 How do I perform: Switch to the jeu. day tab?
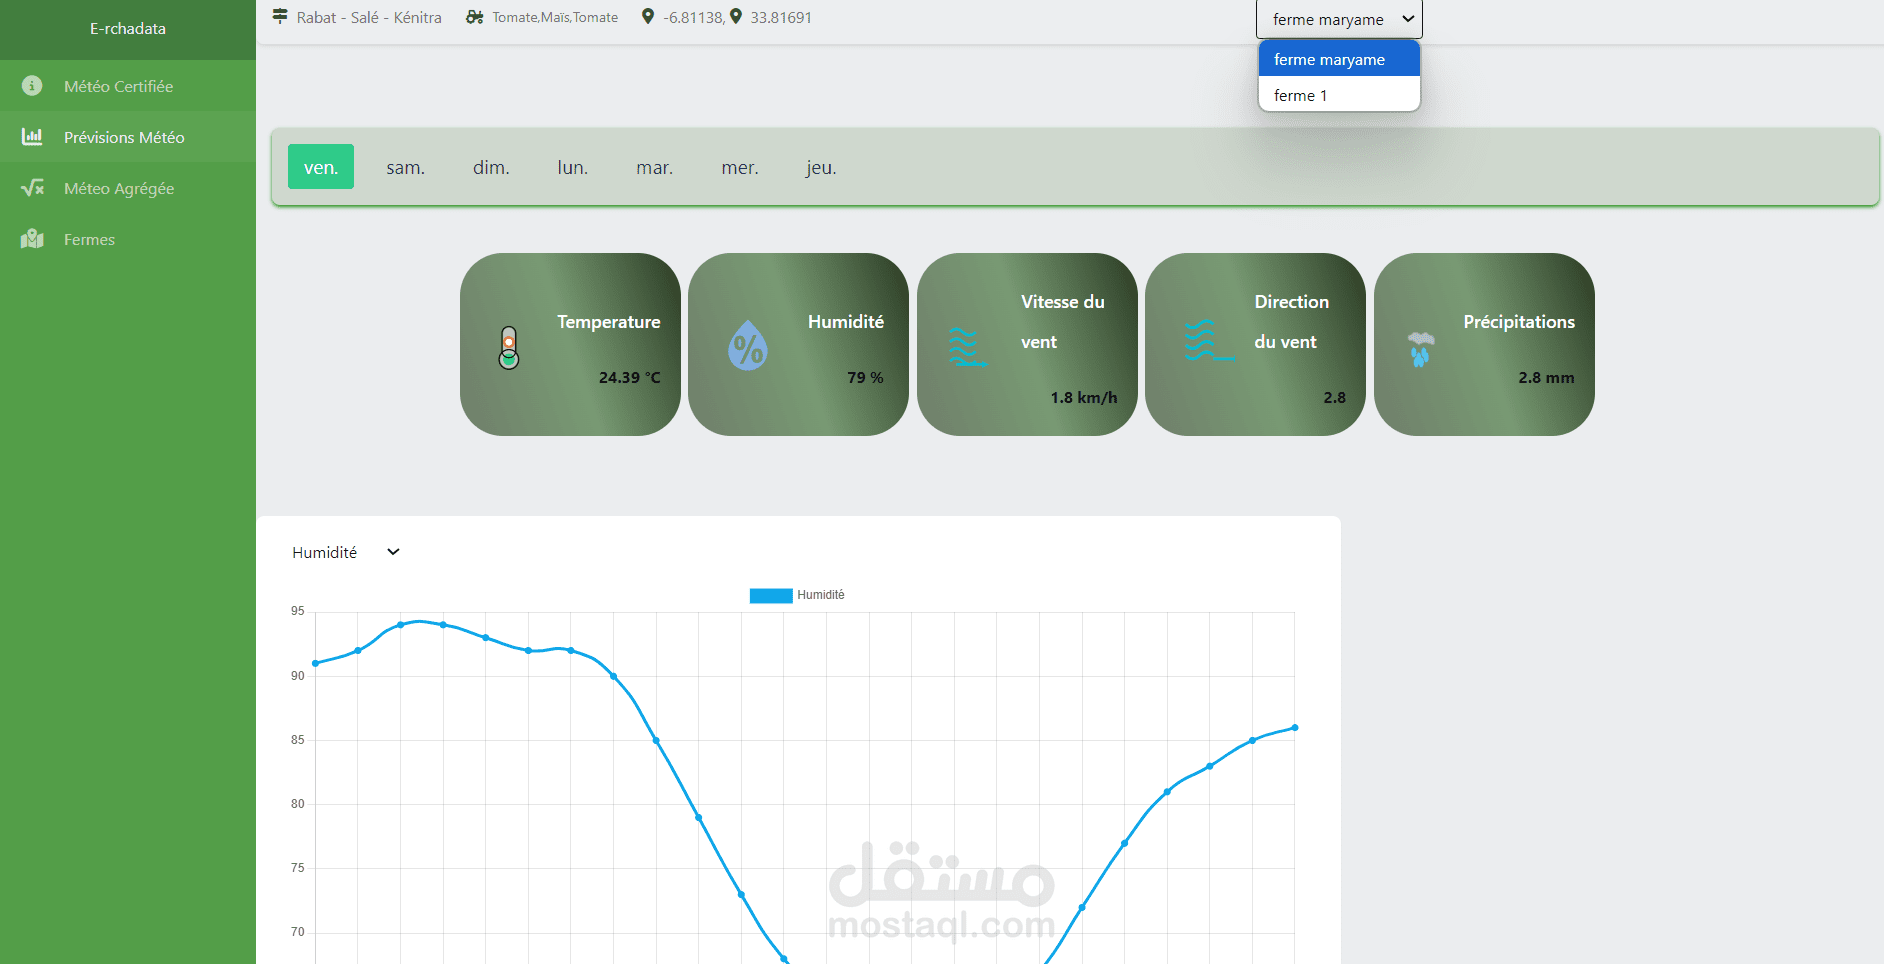(x=821, y=167)
